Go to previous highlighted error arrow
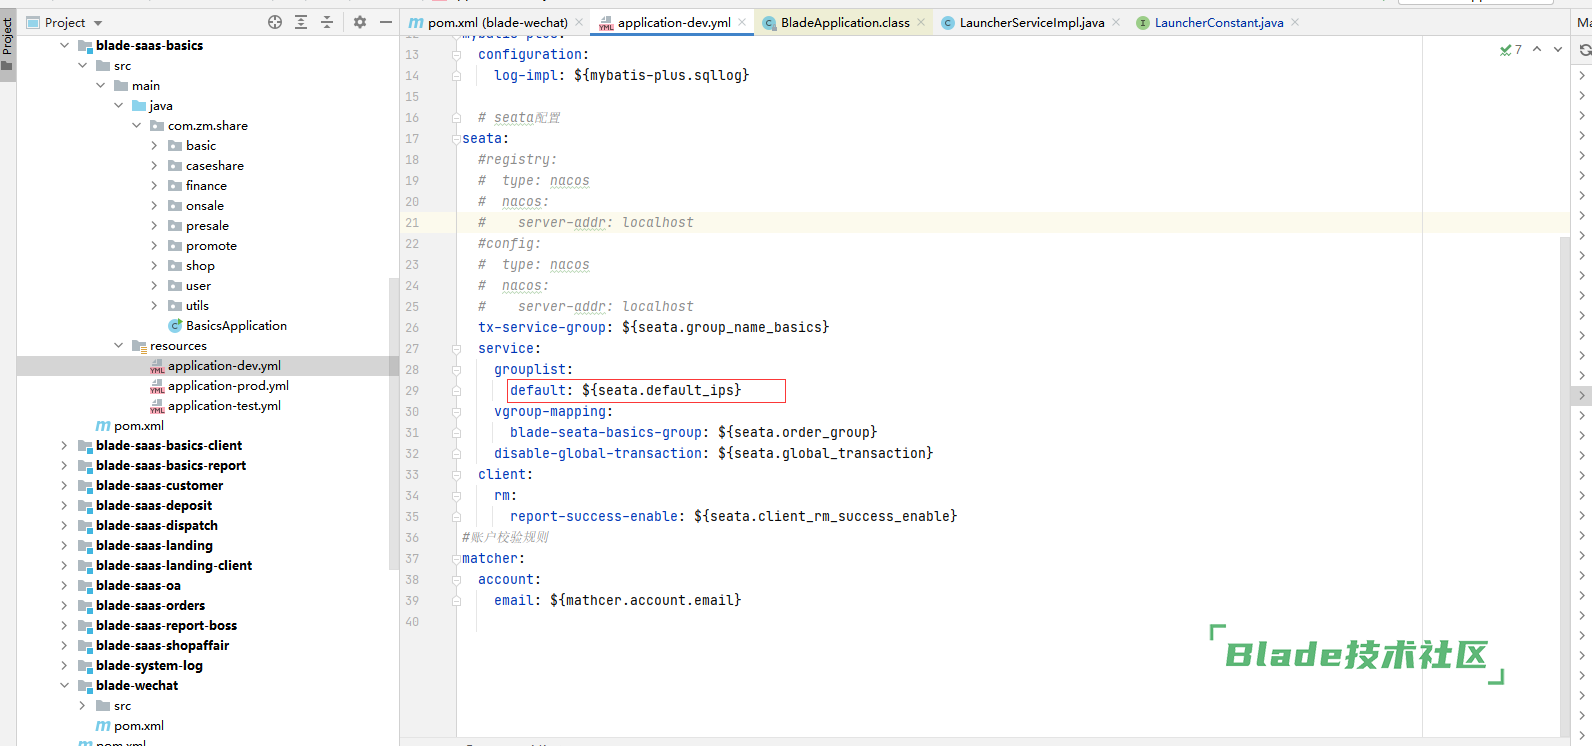The height and width of the screenshot is (746, 1592). pyautogui.click(x=1537, y=49)
